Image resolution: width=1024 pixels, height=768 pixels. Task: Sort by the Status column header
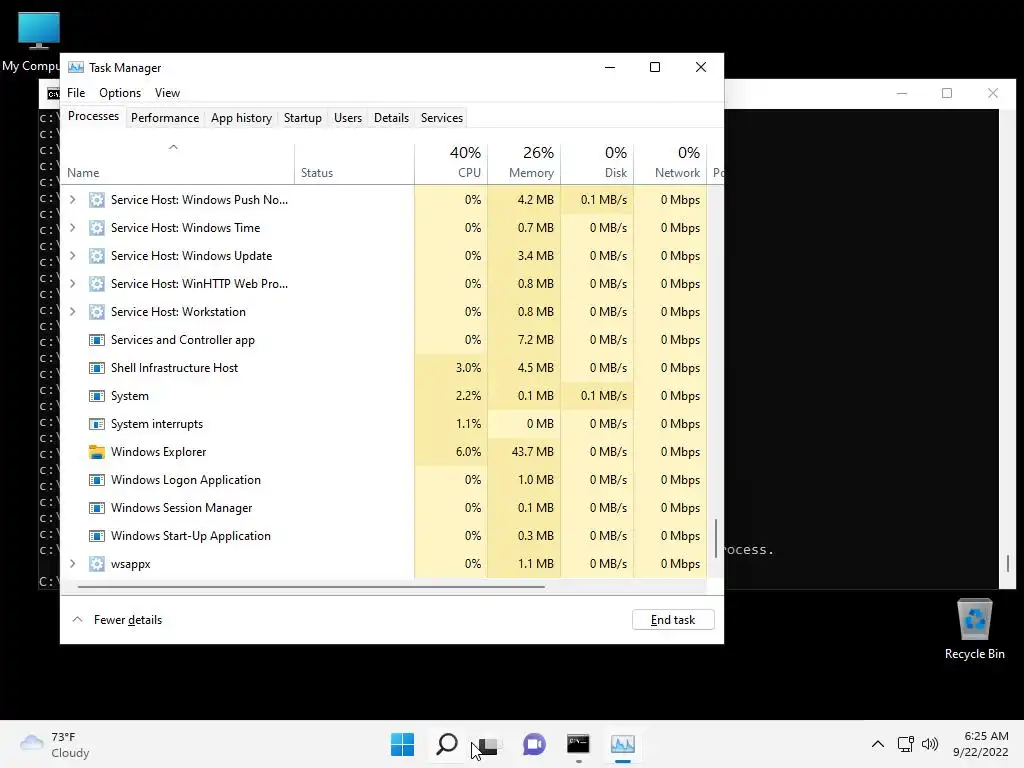354,163
